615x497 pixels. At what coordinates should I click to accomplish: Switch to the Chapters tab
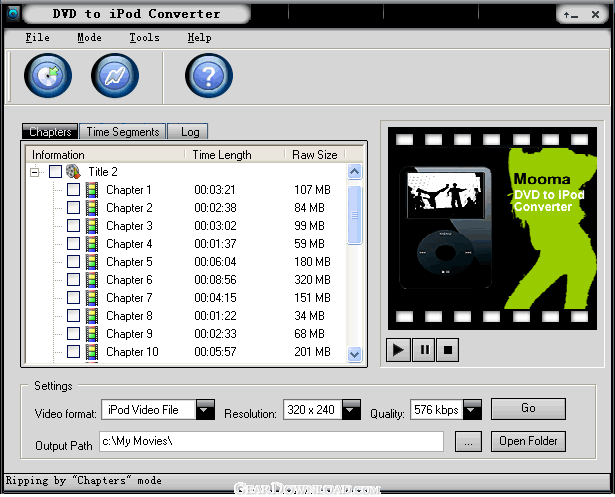(50, 131)
